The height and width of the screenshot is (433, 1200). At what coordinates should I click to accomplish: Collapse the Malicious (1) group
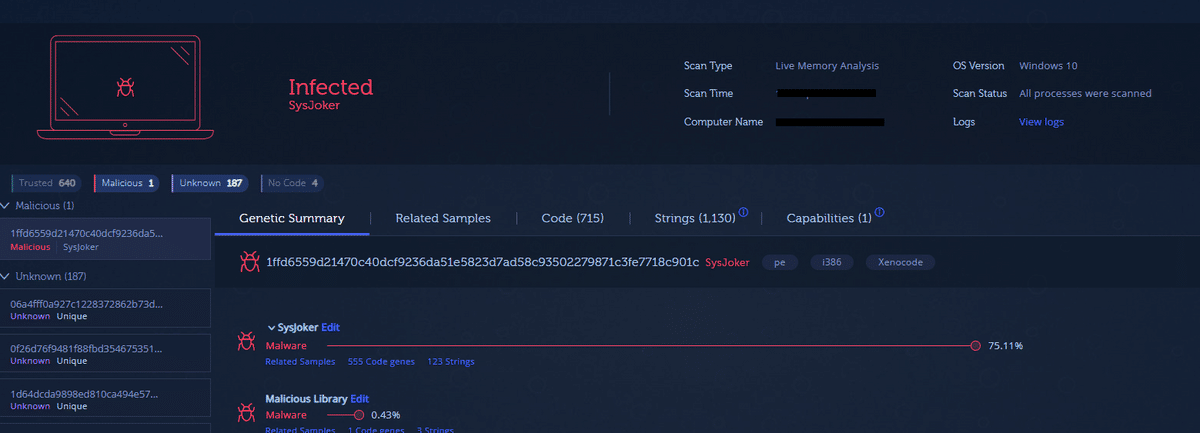(6, 206)
